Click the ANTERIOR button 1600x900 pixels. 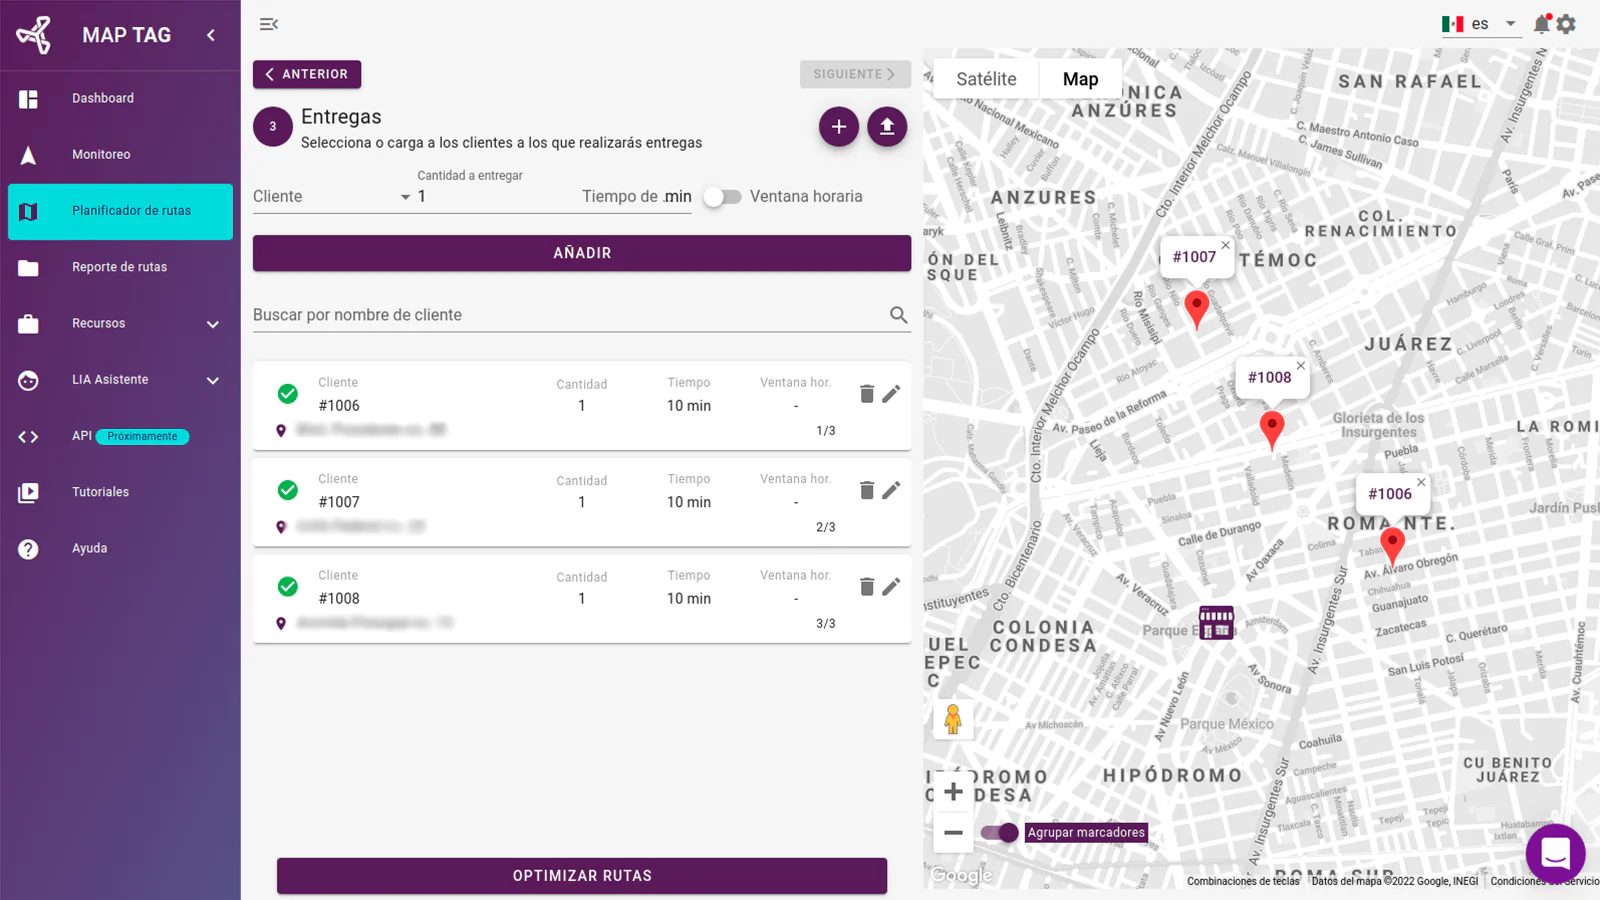(307, 74)
